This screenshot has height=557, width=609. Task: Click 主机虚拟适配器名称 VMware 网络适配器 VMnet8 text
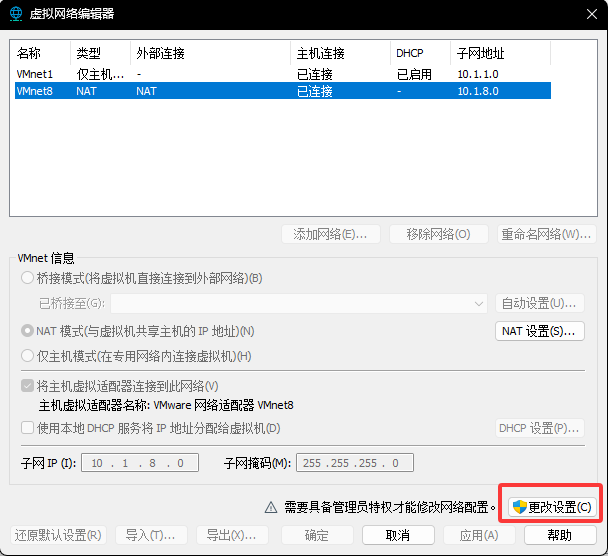coord(166,405)
